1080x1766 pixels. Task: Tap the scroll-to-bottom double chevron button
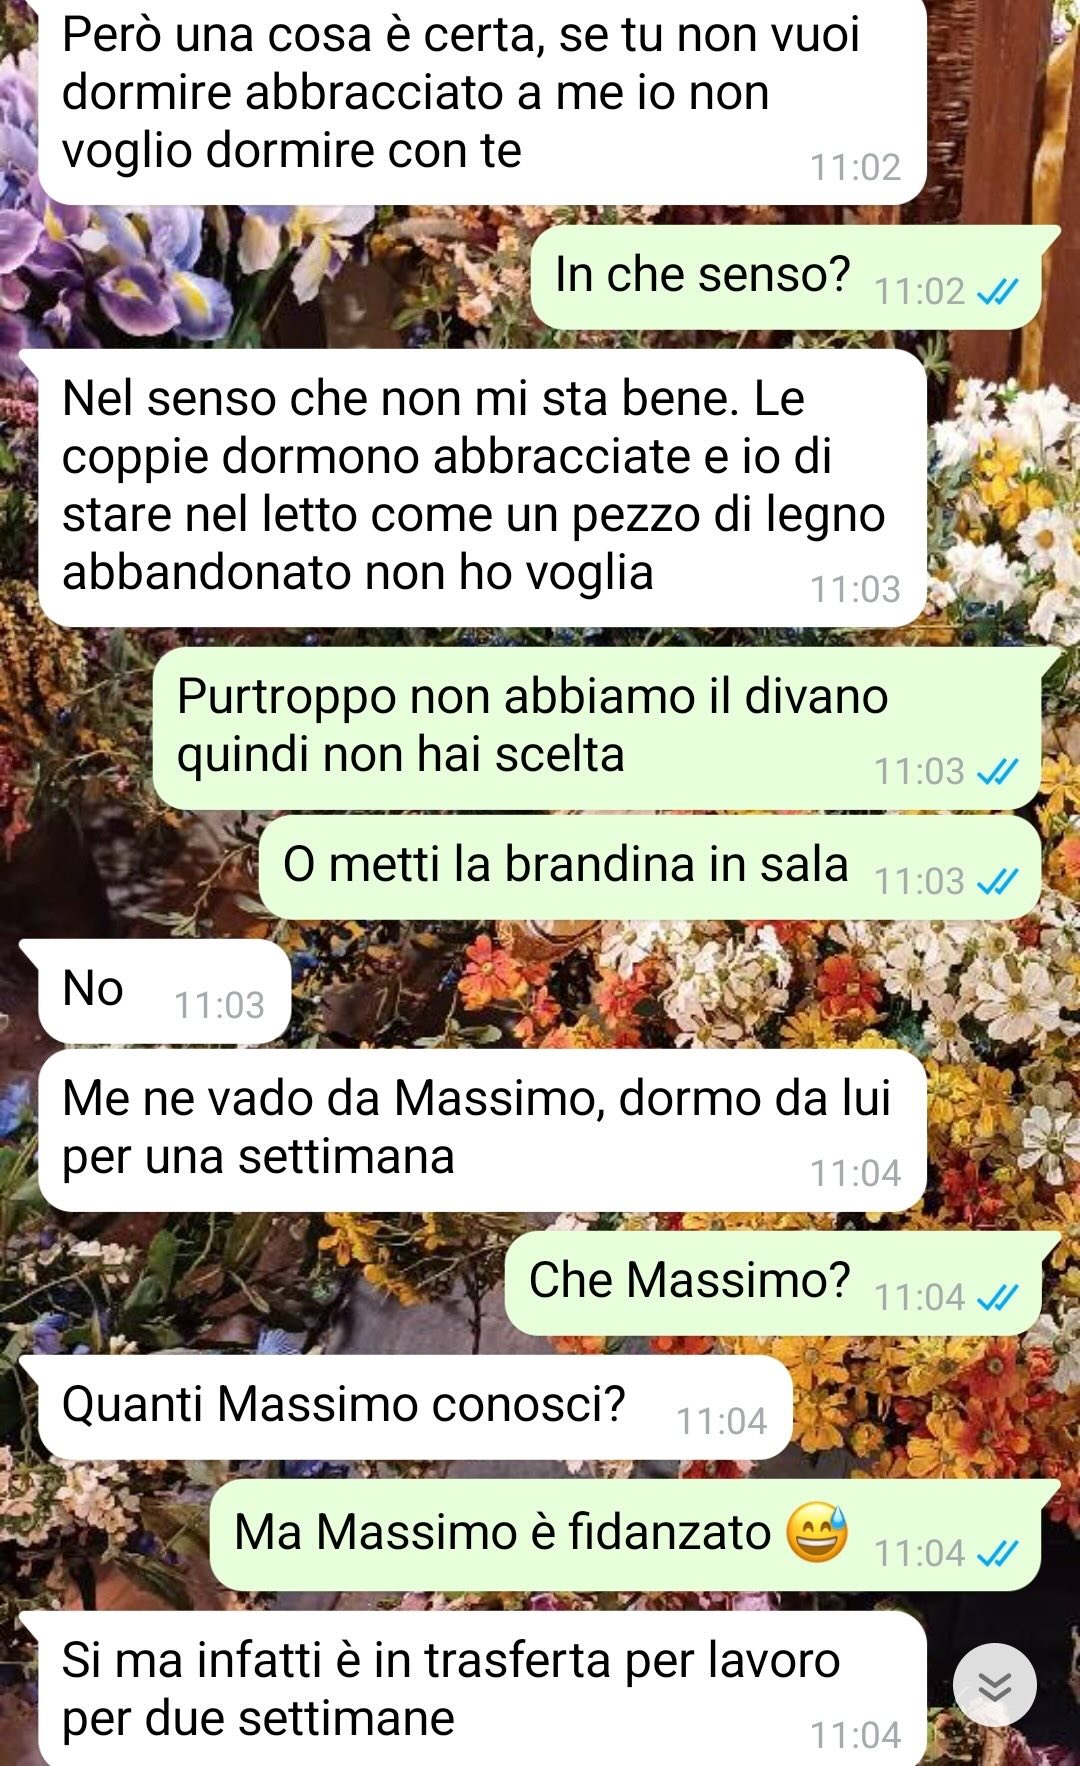[994, 1685]
